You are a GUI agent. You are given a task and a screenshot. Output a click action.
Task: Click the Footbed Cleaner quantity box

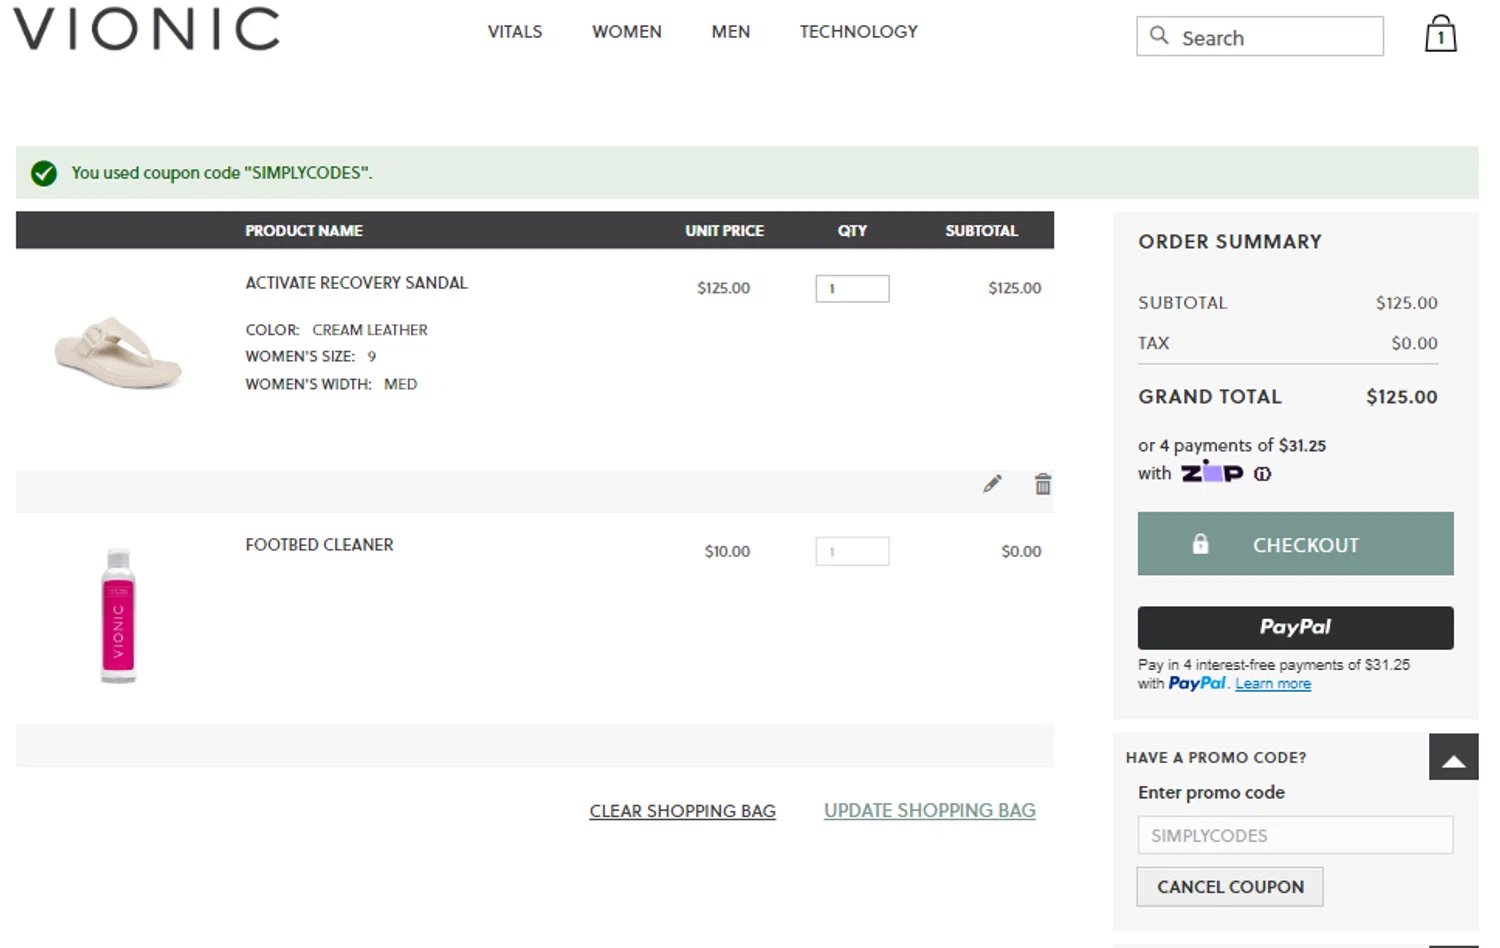852,551
